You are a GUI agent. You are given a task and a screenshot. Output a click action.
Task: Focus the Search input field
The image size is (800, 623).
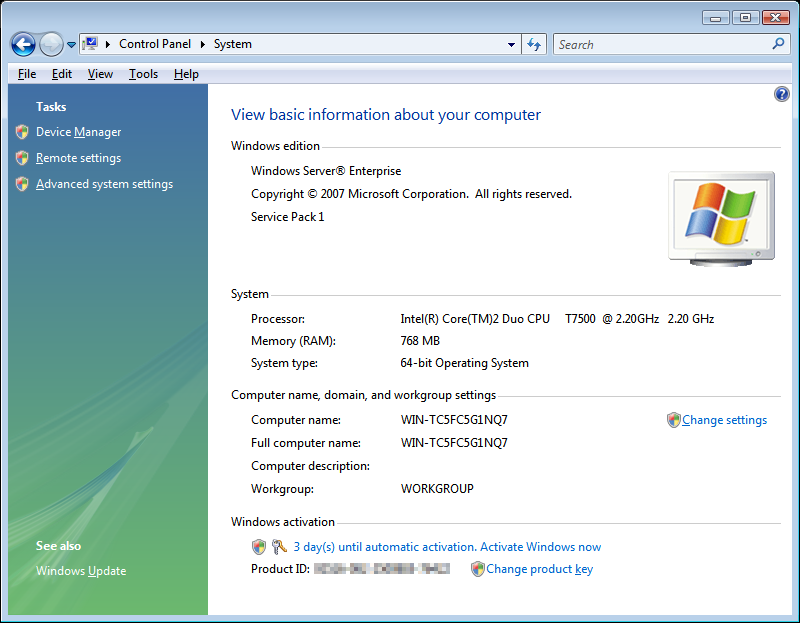(663, 44)
